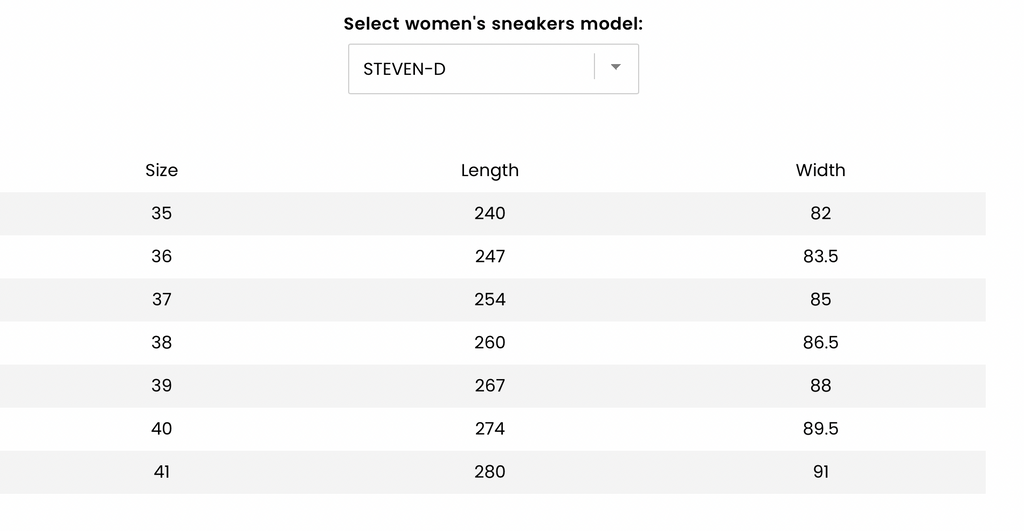1024x531 pixels.
Task: Select the size 36 cell
Action: pos(161,257)
